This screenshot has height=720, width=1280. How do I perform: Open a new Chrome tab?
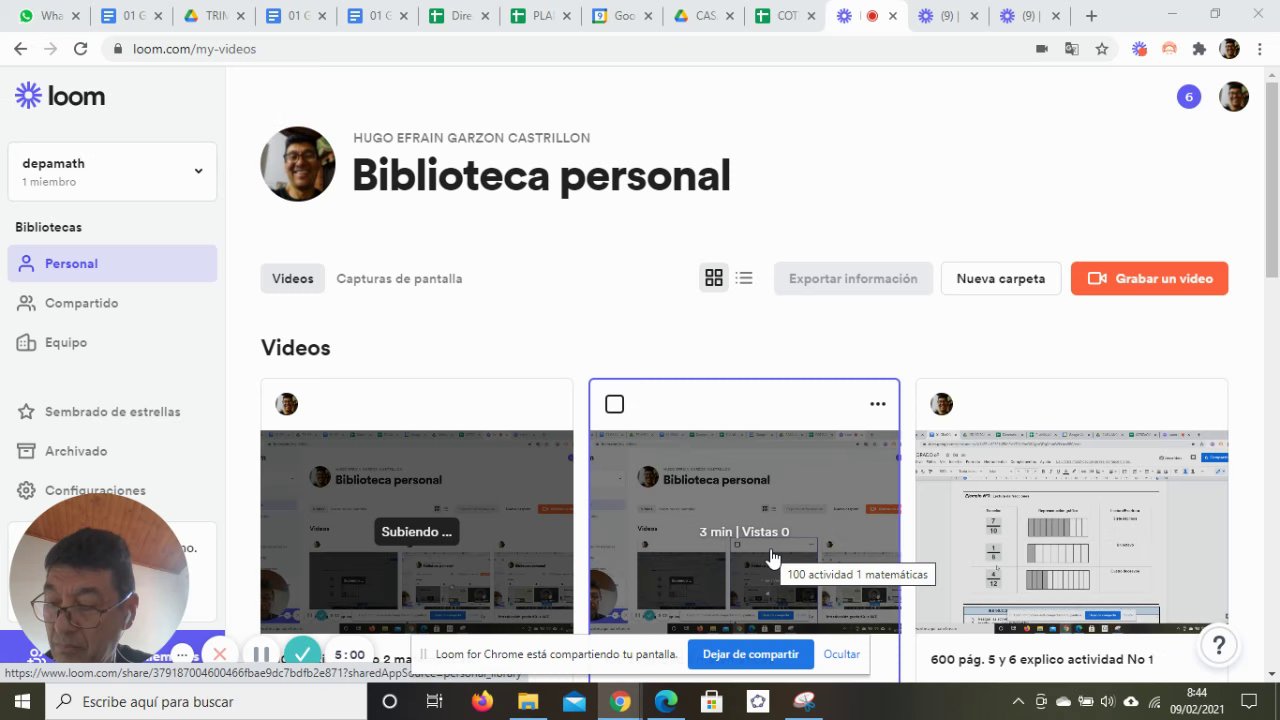pos(1091,16)
